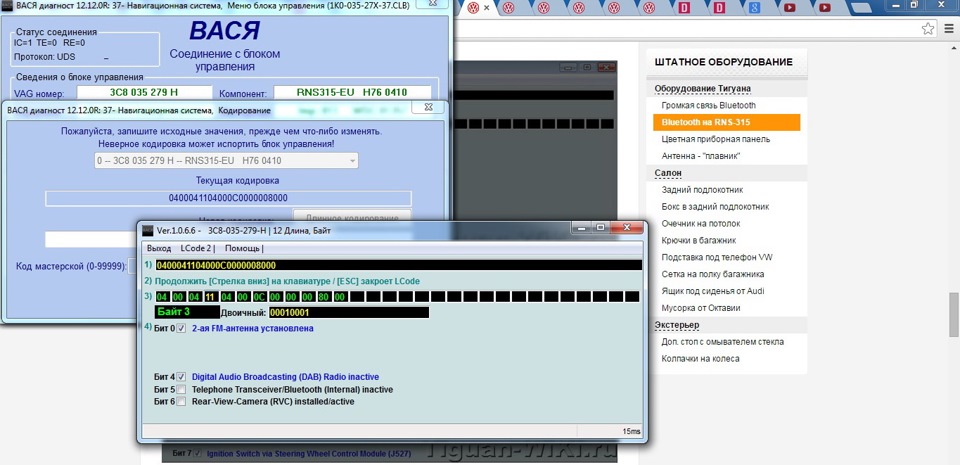Image resolution: width=960 pixels, height=465 pixels.
Task: Click the bookmark star in address bar
Action: point(928,28)
